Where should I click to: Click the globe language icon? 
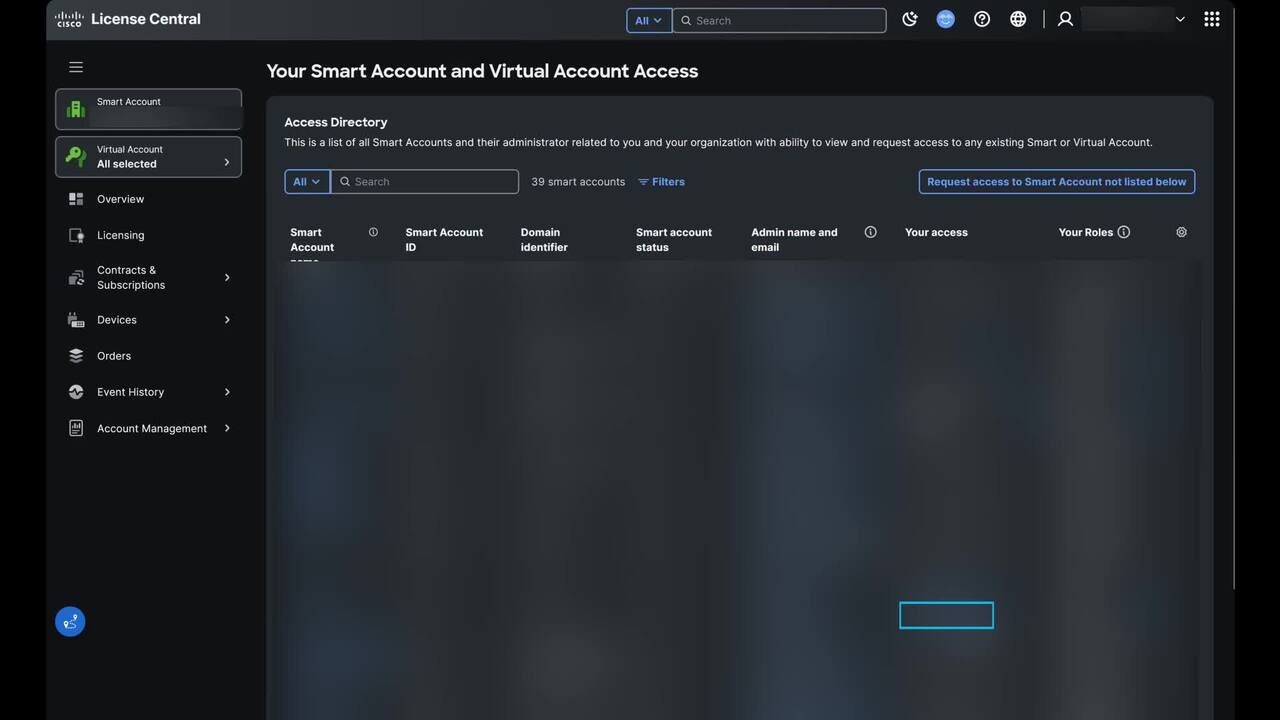coord(1018,19)
